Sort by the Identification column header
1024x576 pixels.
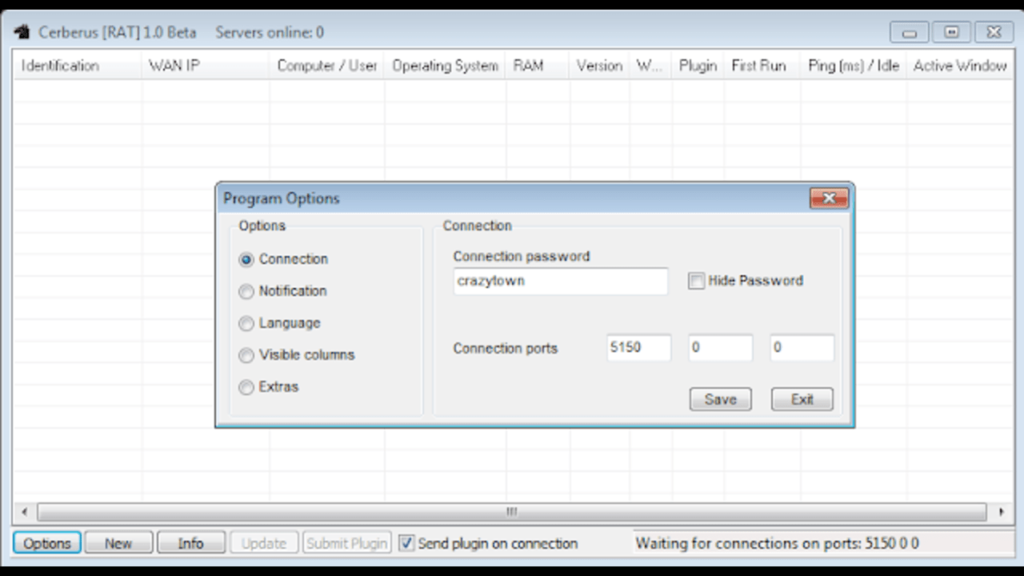coord(77,66)
